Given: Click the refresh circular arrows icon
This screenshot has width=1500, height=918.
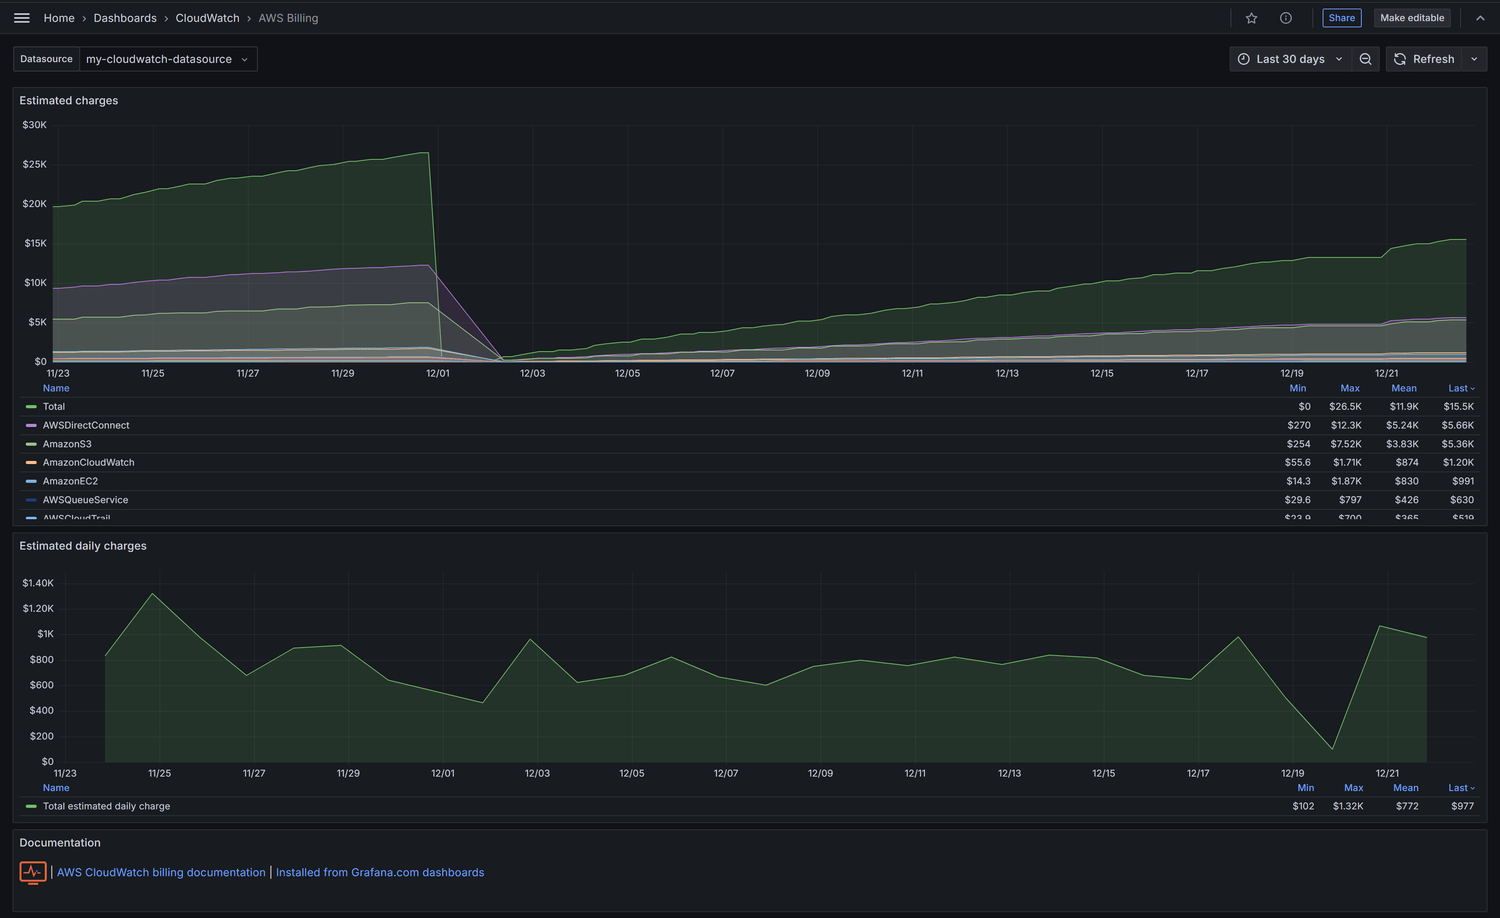Looking at the screenshot, I should click(x=1400, y=59).
